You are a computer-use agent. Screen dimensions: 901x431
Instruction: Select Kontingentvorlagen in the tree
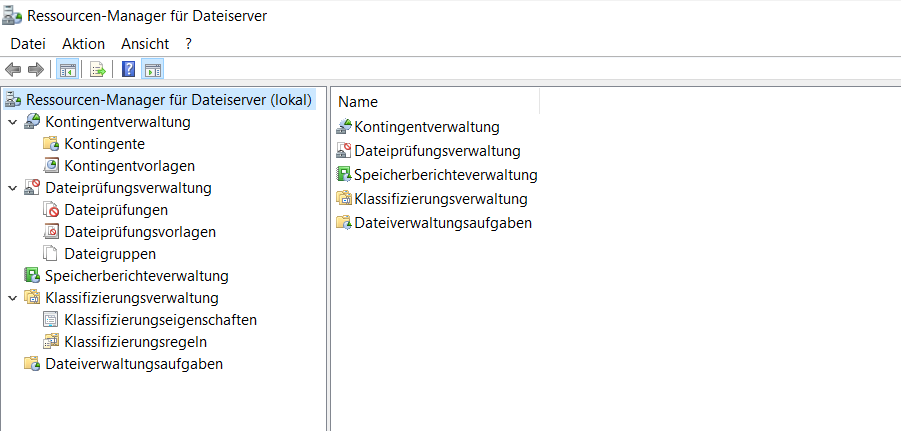(129, 166)
